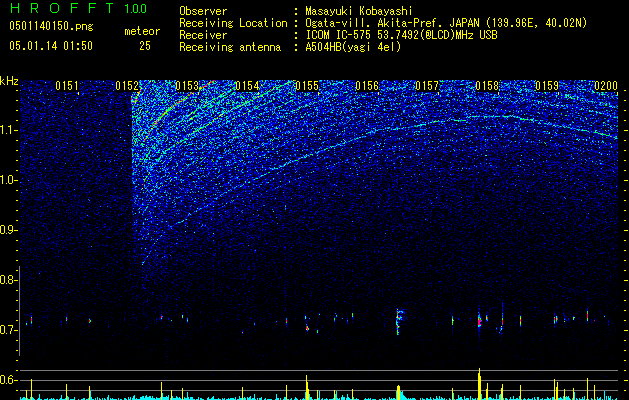Select antenna value A504HB(yagi 4el)
This screenshot has height=400, width=629.
click(x=353, y=47)
